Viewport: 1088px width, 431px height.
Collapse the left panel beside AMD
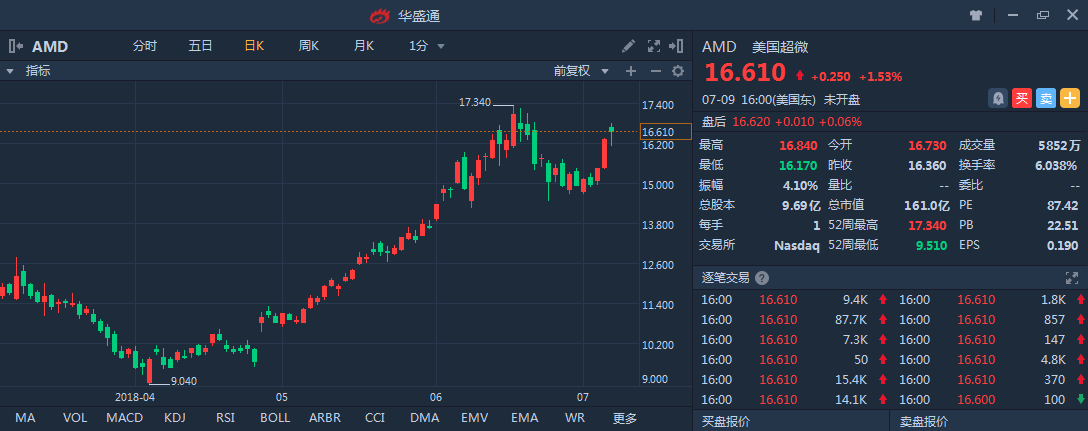click(x=15, y=47)
